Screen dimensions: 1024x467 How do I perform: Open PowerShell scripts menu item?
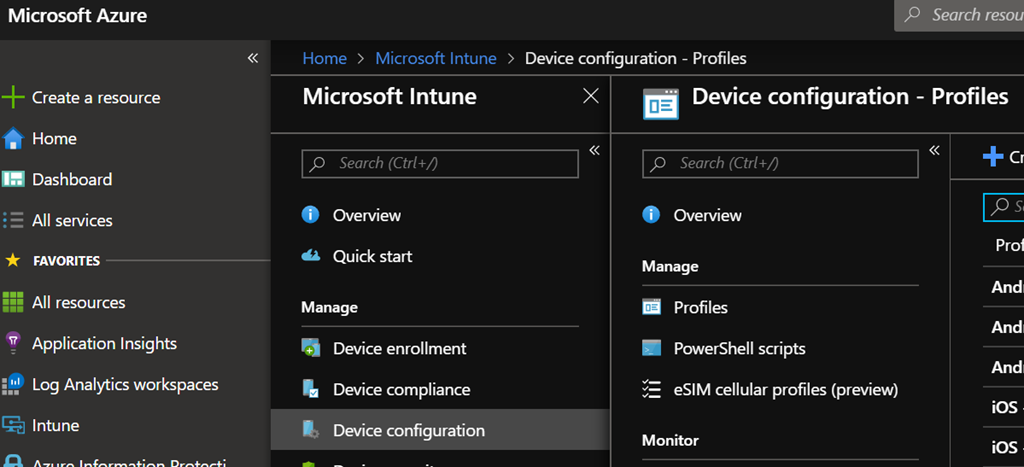[x=739, y=348]
